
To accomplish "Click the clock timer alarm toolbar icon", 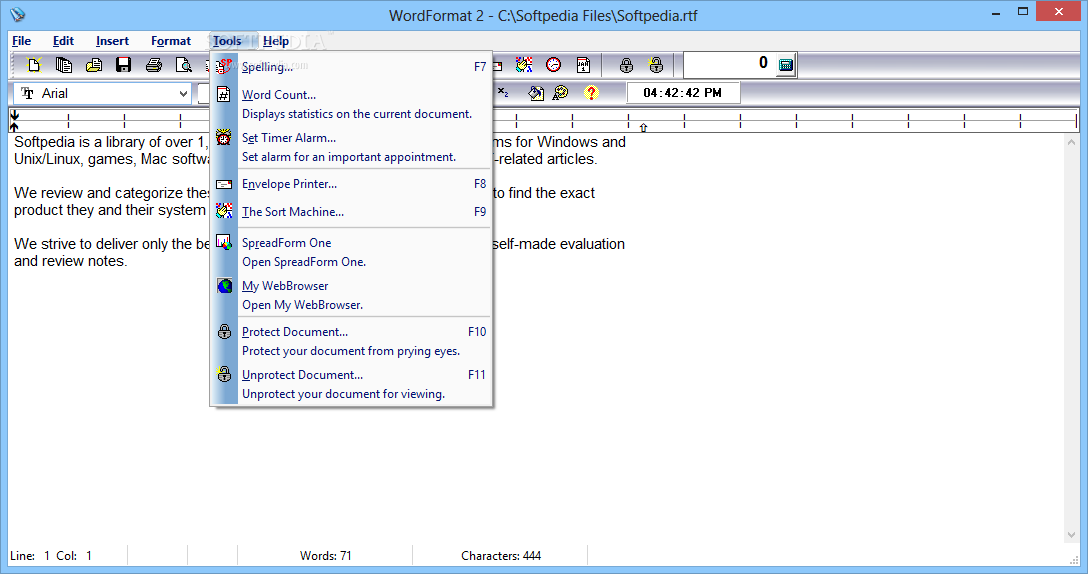I will (554, 65).
